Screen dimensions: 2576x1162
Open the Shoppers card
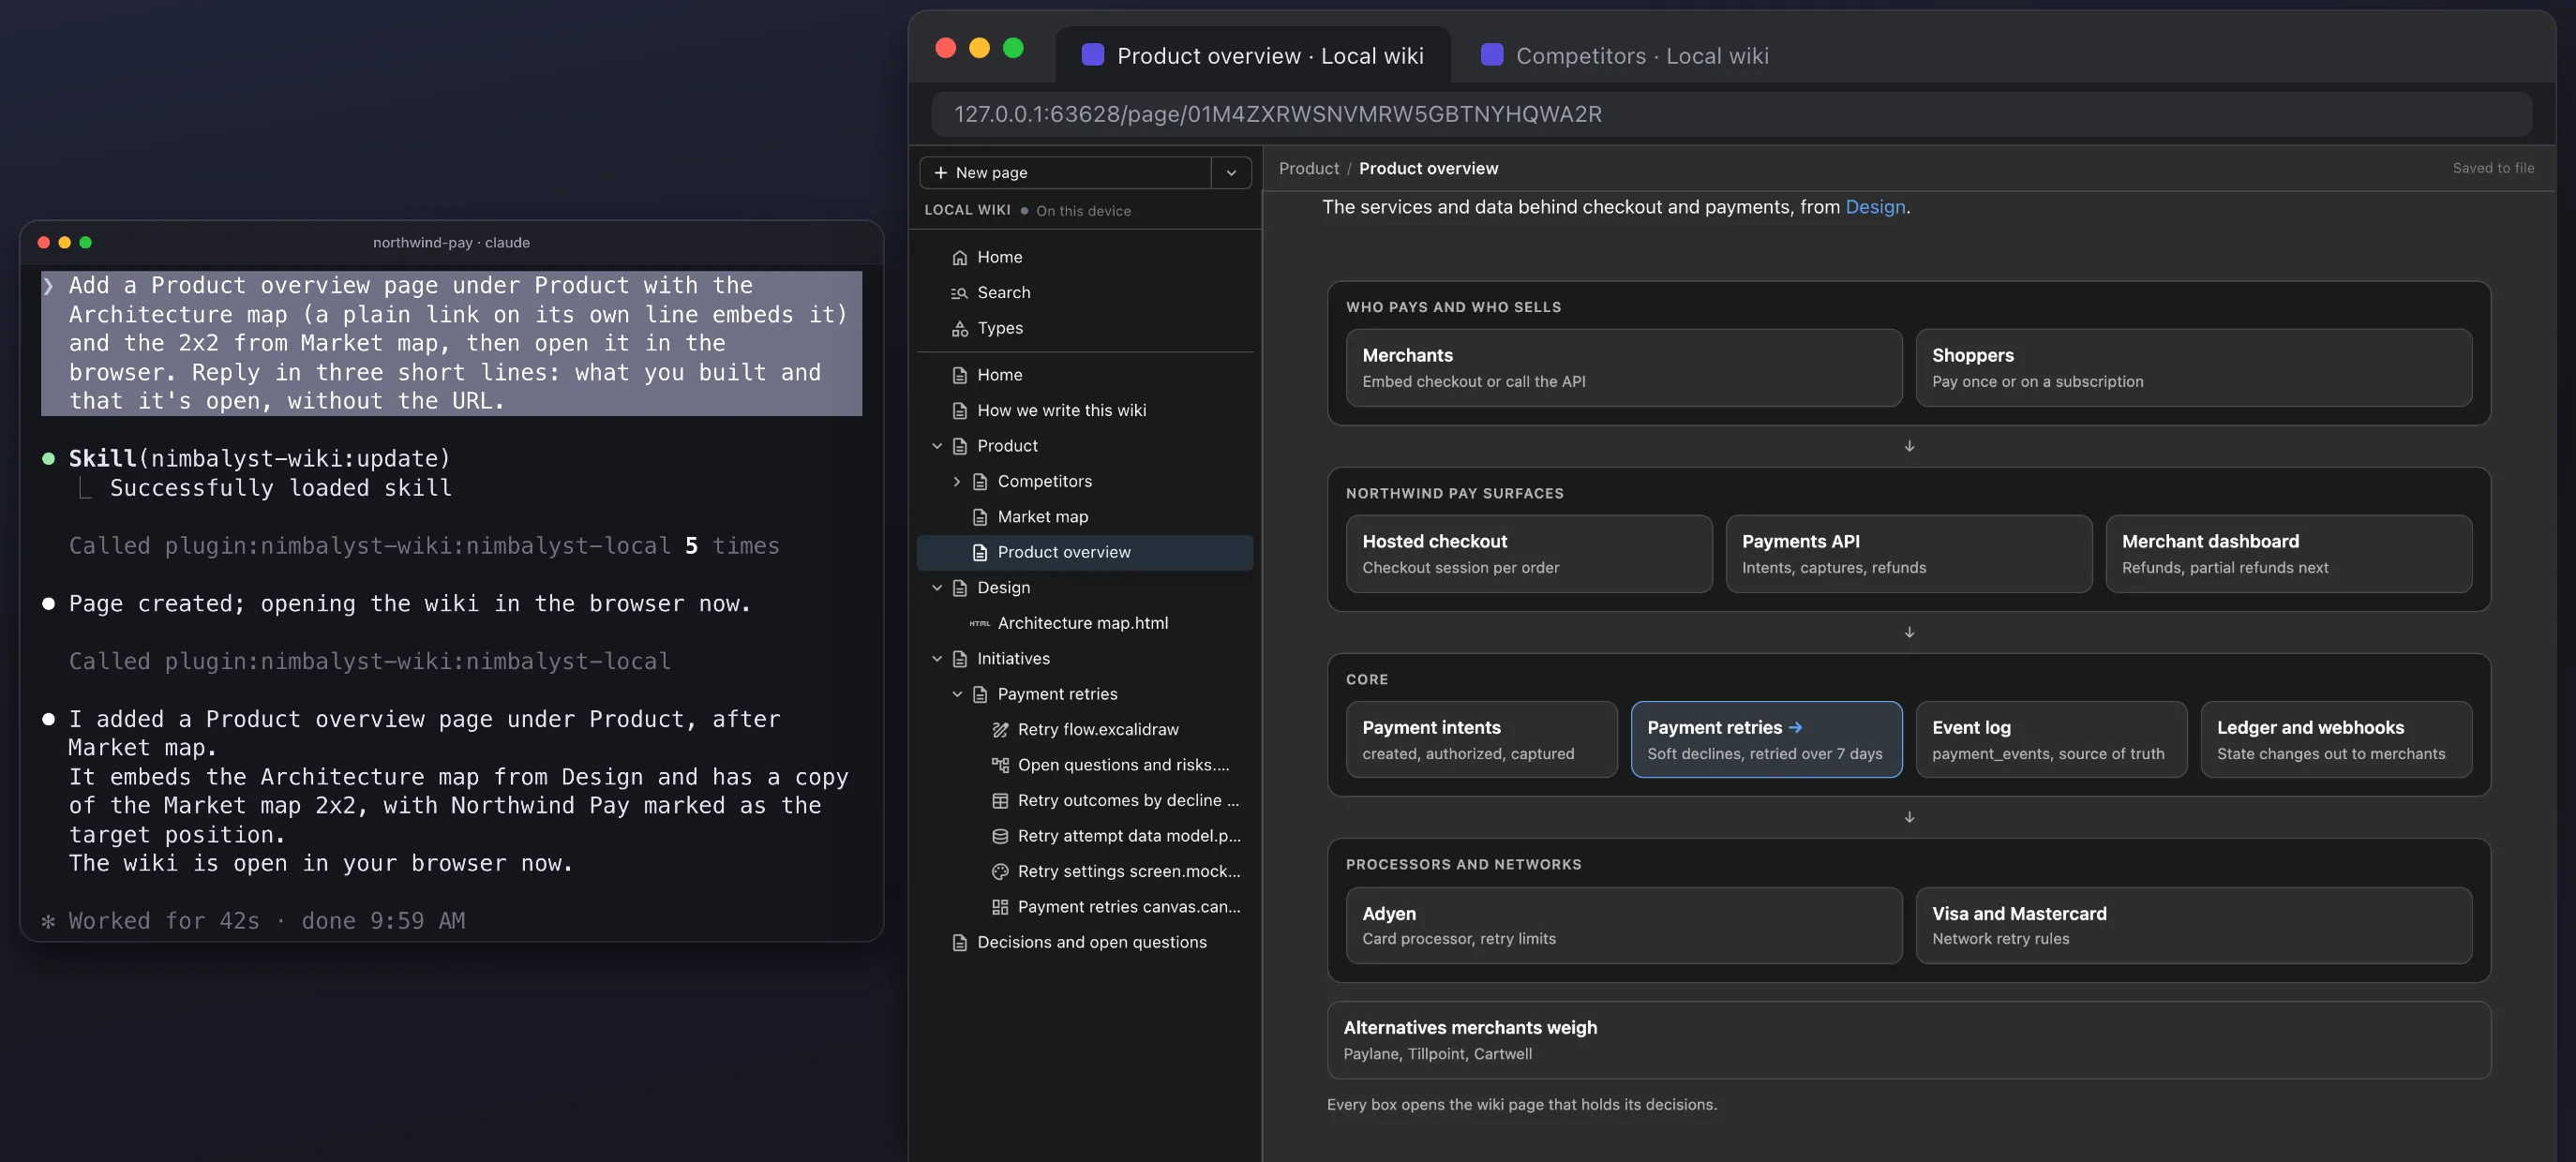point(2193,368)
